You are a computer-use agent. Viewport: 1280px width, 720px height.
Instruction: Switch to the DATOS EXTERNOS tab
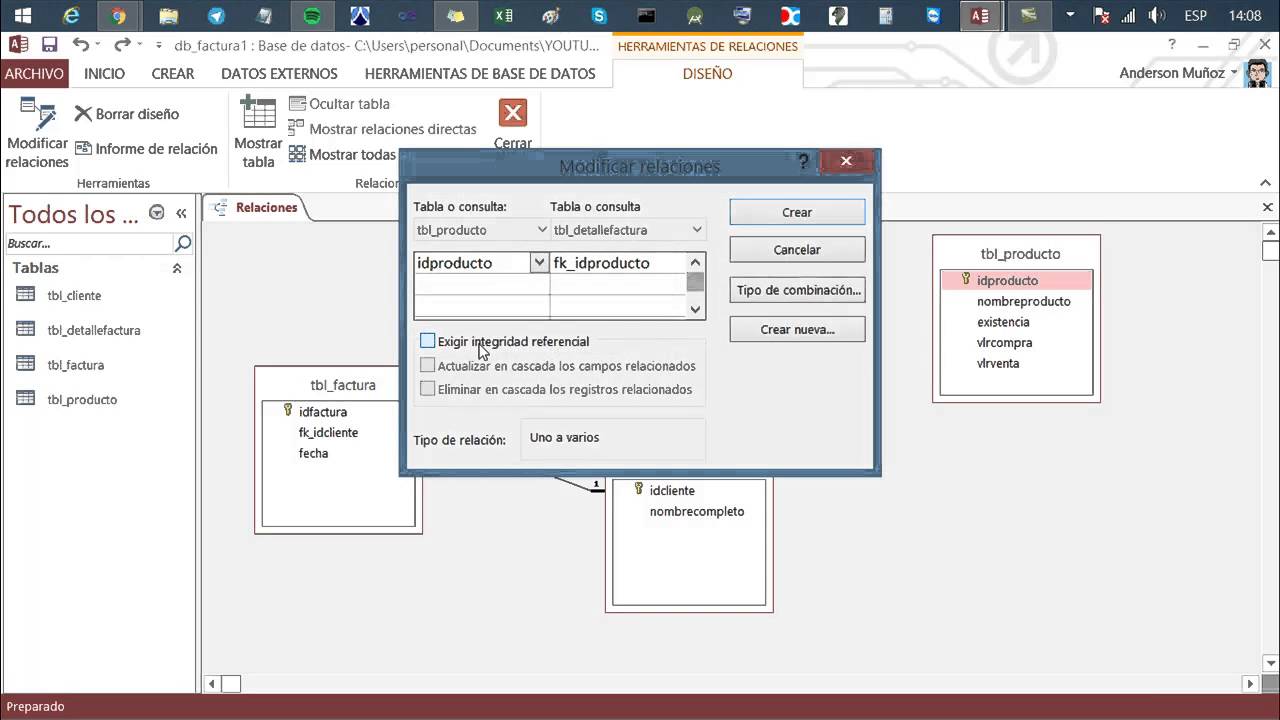click(279, 73)
